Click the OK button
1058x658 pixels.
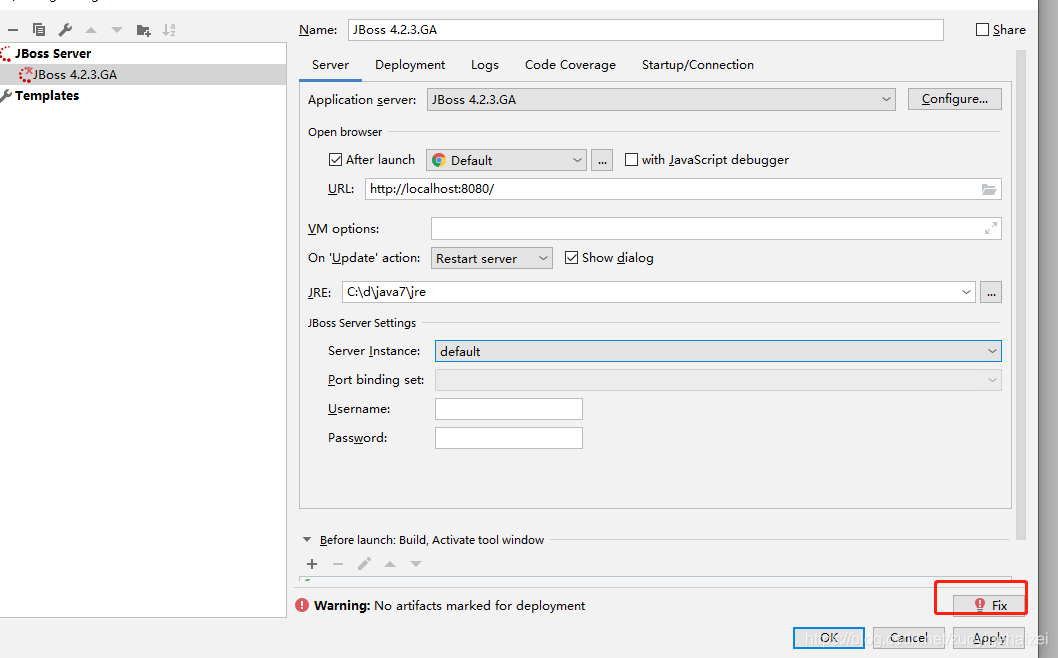click(829, 638)
